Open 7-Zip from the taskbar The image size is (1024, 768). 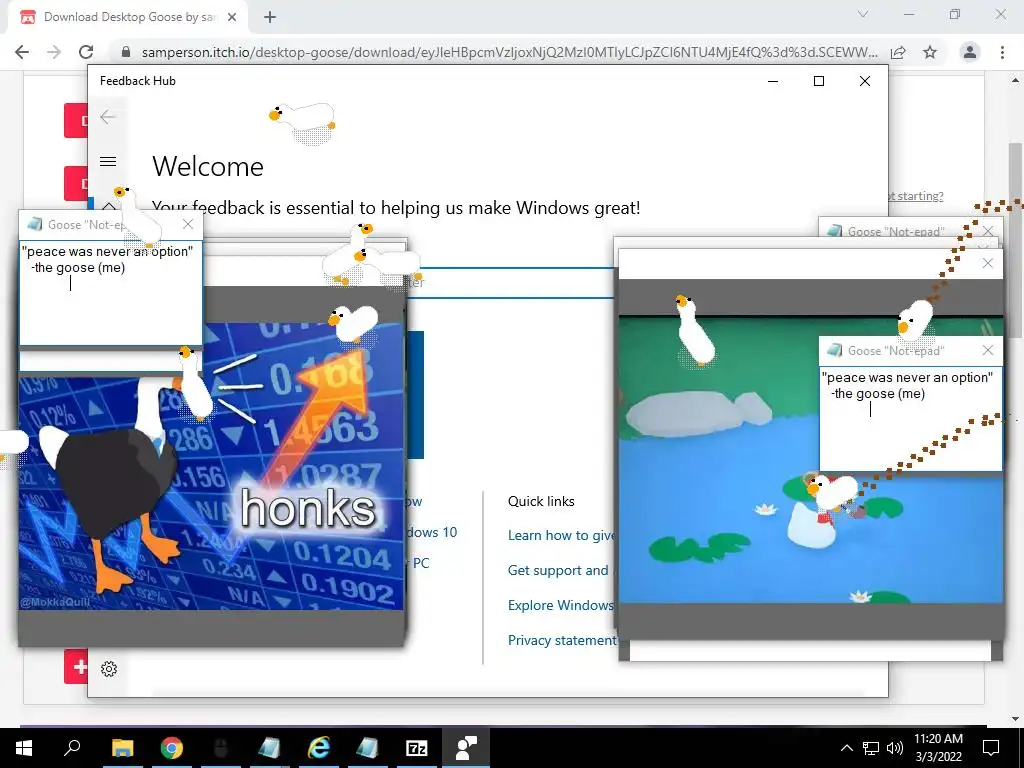417,748
